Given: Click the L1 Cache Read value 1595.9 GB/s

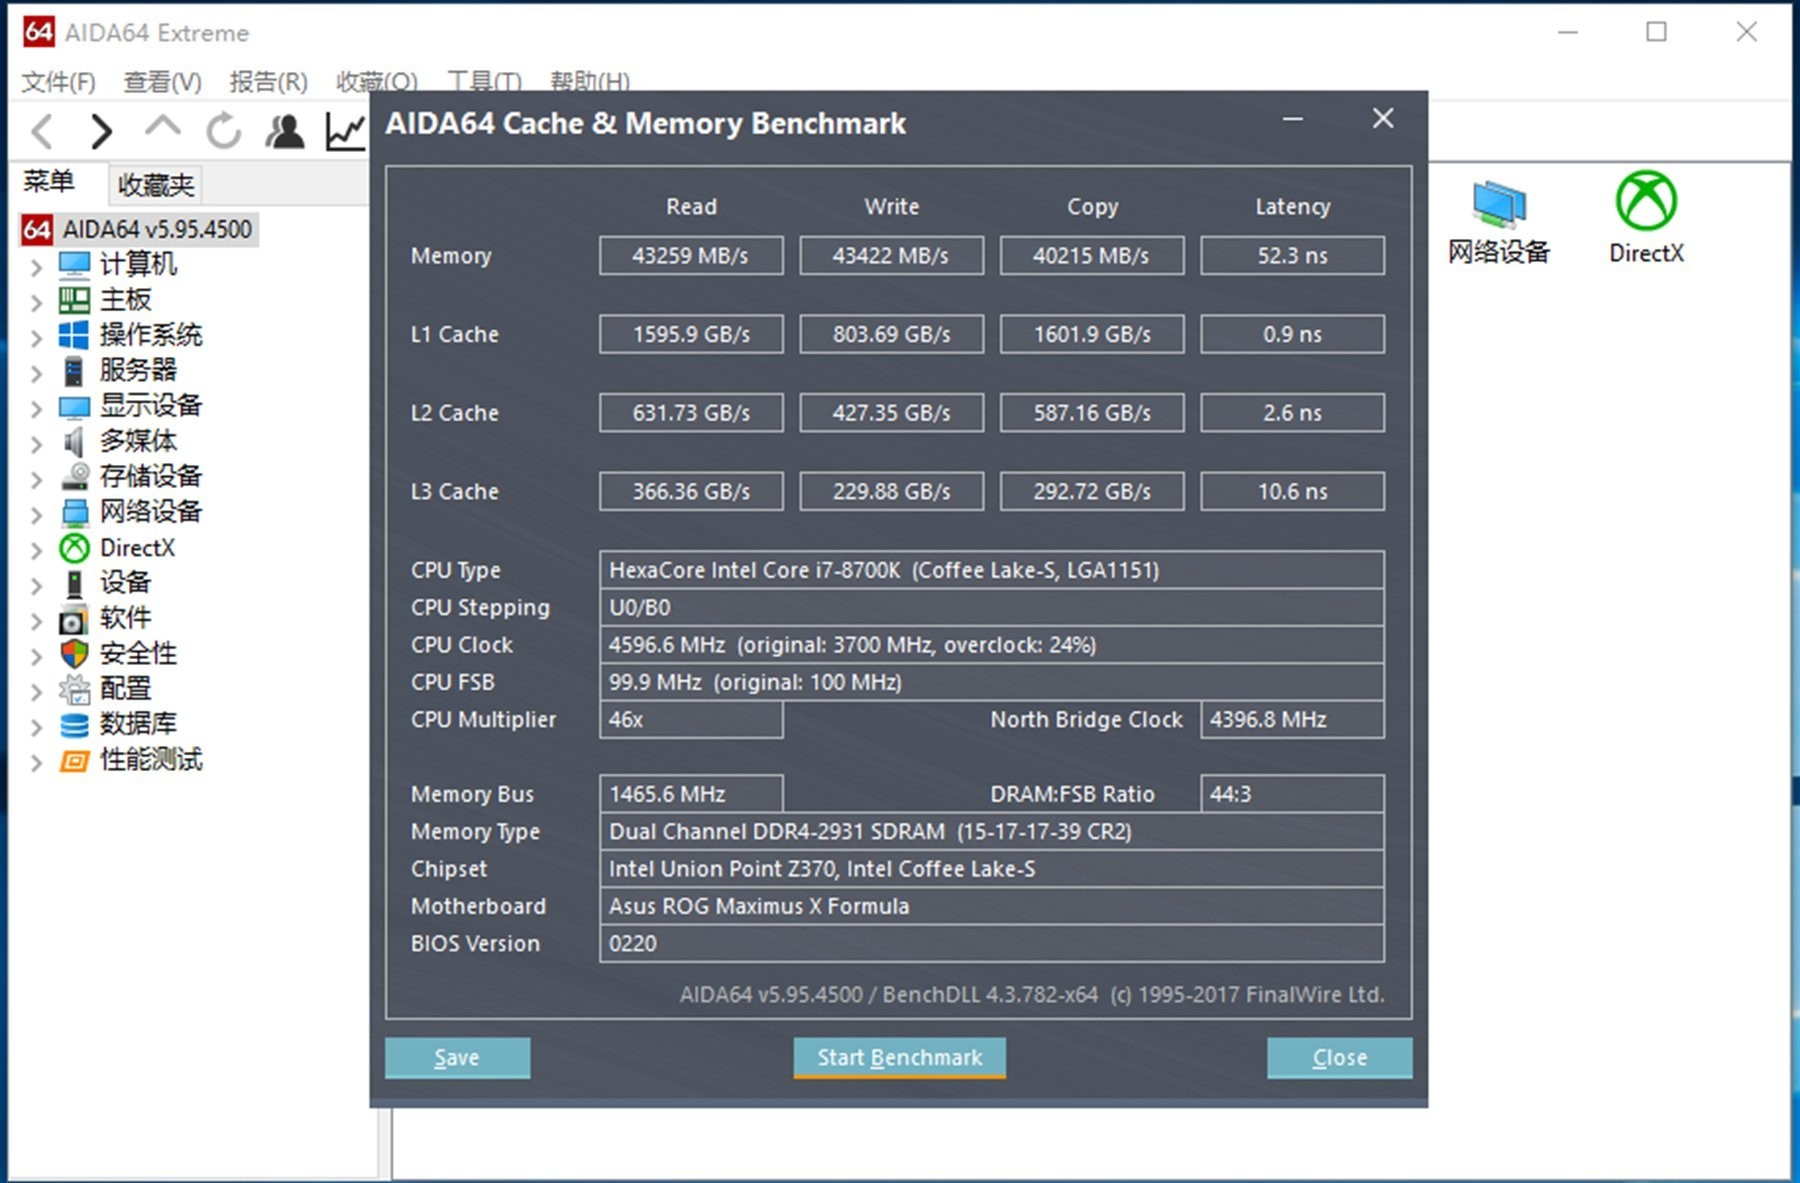Looking at the screenshot, I should pos(691,335).
